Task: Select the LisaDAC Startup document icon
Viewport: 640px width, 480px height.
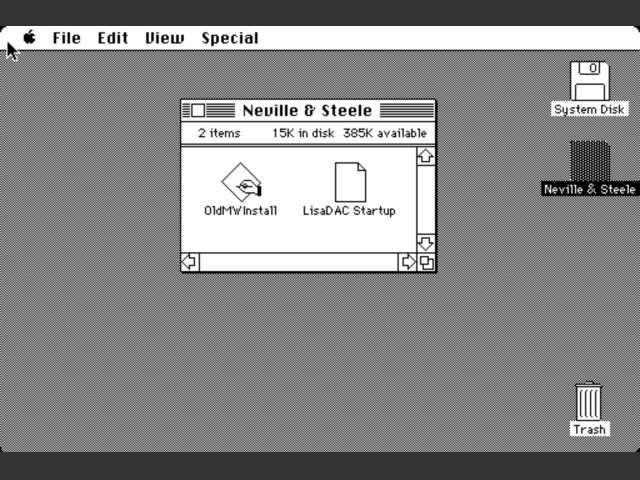Action: [350, 182]
